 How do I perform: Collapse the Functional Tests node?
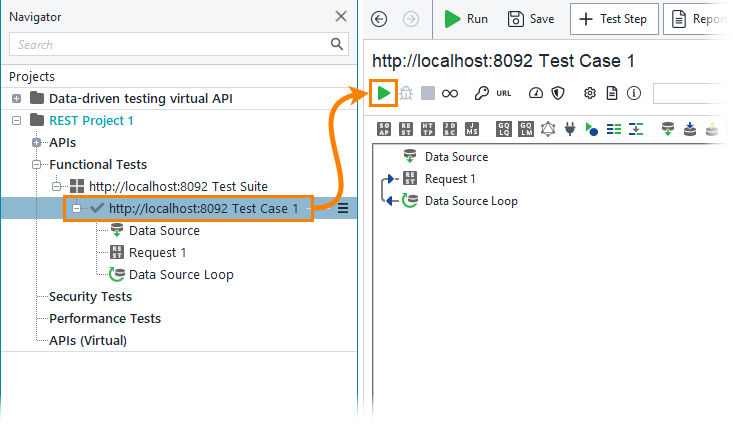pos(36,165)
